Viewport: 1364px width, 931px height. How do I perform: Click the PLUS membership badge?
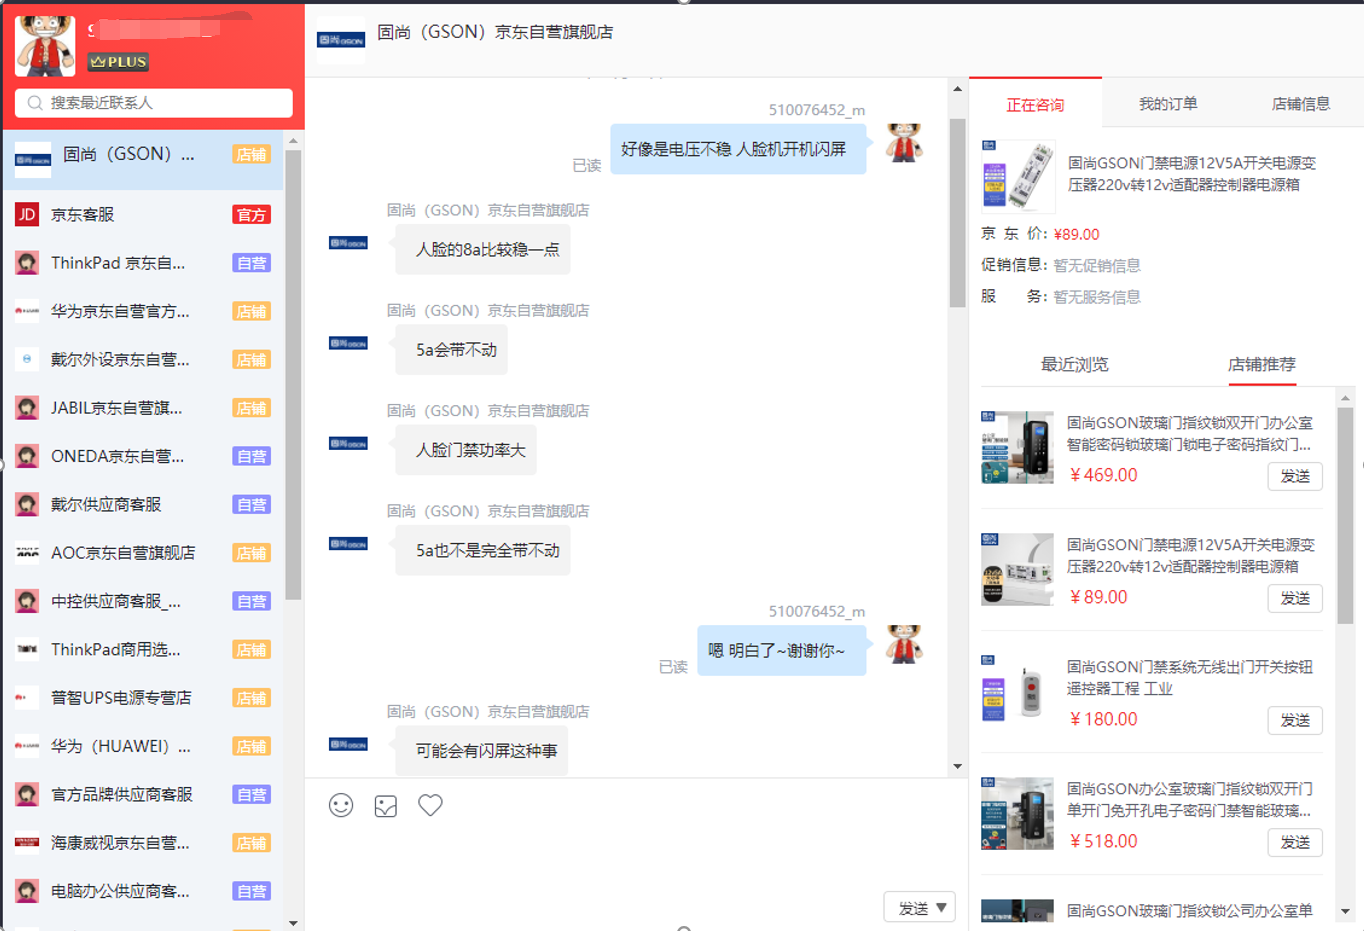click(118, 62)
